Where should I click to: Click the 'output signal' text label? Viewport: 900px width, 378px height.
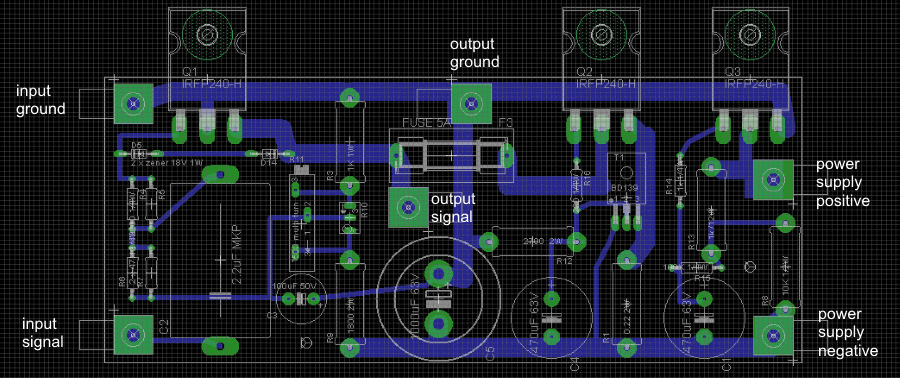(453, 208)
